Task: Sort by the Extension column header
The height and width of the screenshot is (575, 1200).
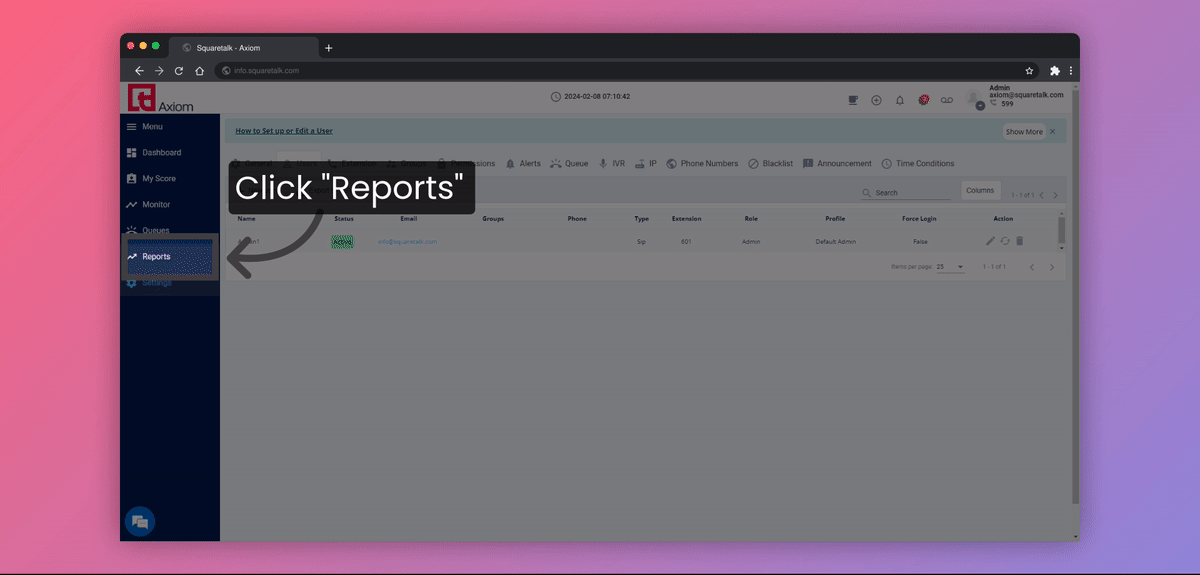Action: click(686, 218)
